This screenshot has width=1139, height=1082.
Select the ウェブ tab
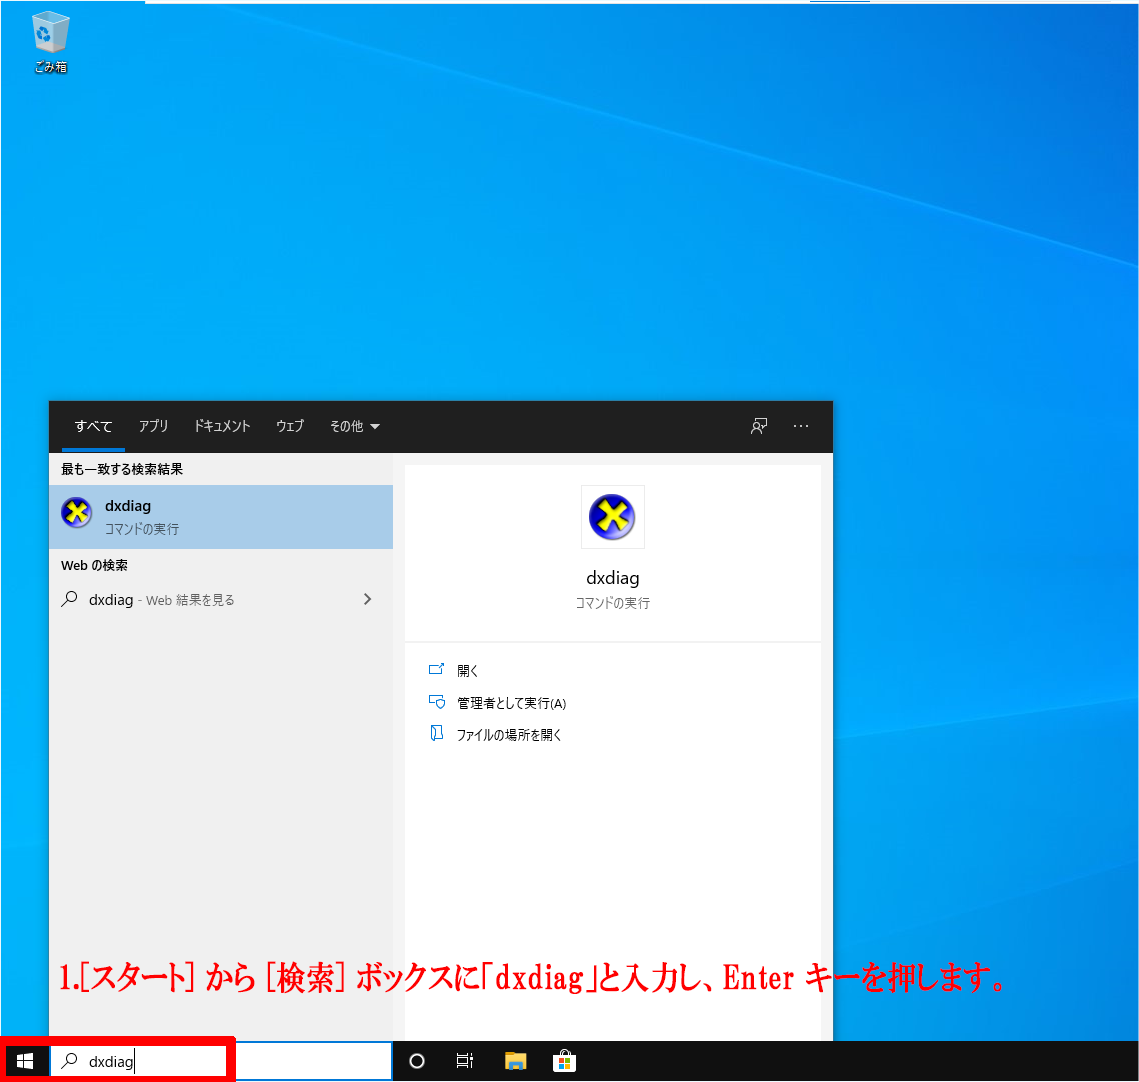pos(290,426)
